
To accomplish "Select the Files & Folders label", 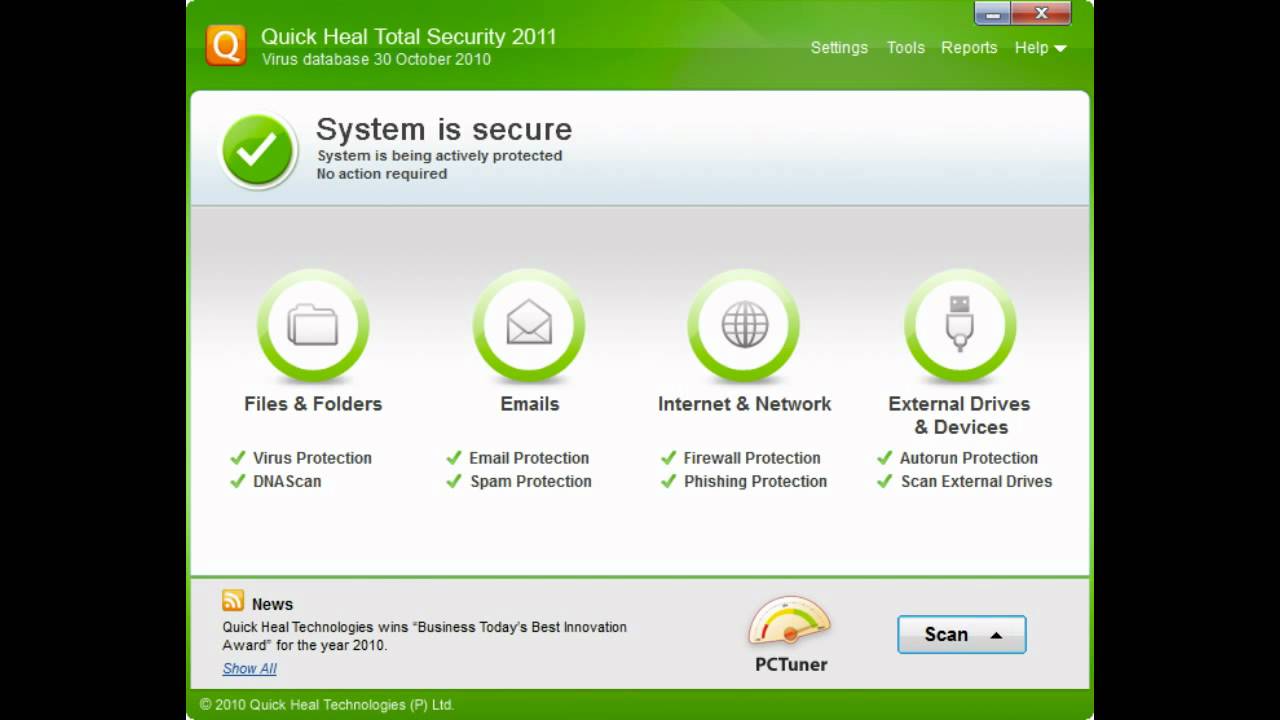I will pyautogui.click(x=313, y=404).
